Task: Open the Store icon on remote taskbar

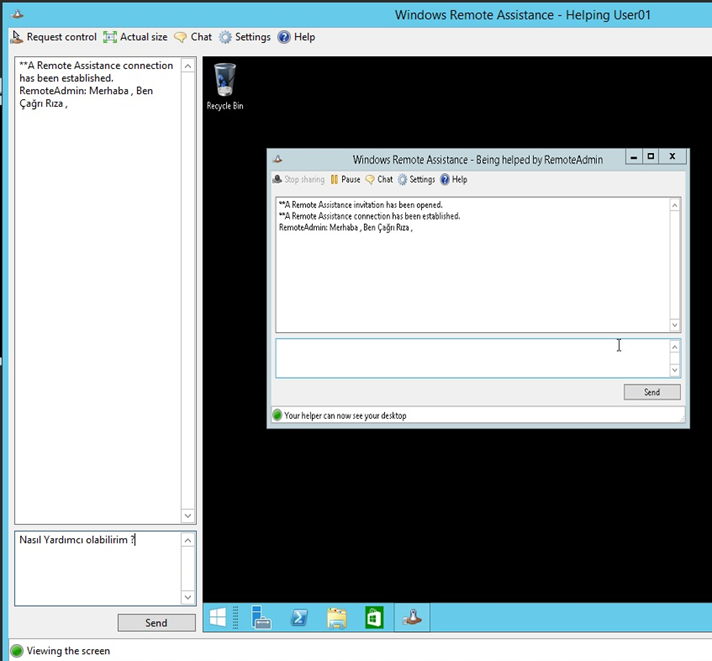Action: (374, 618)
